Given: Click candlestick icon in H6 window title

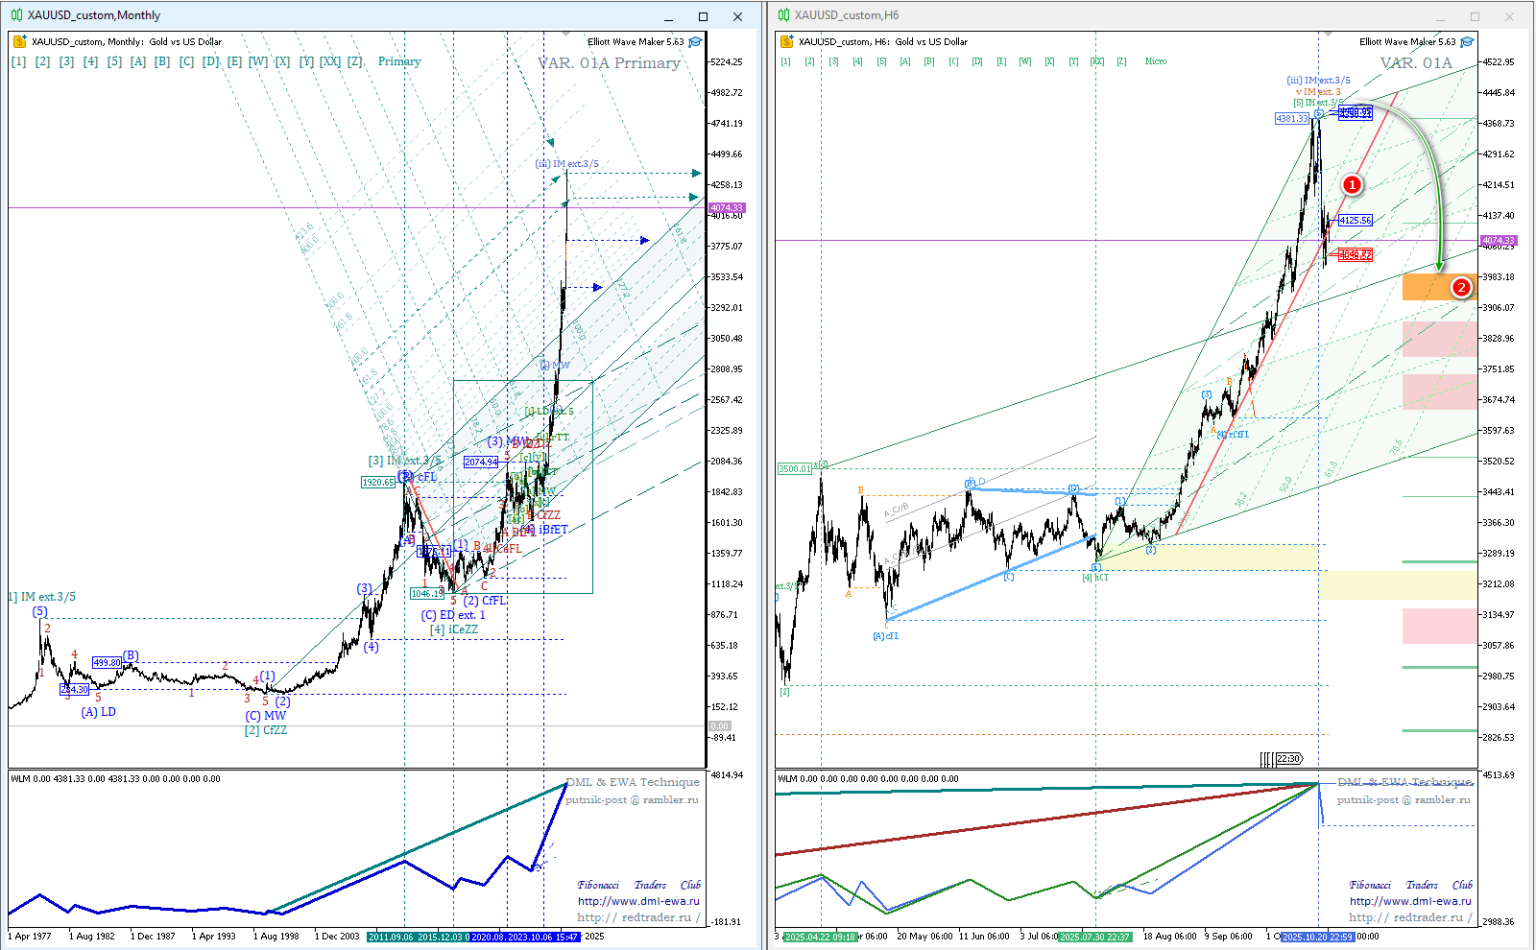Looking at the screenshot, I should (784, 15).
